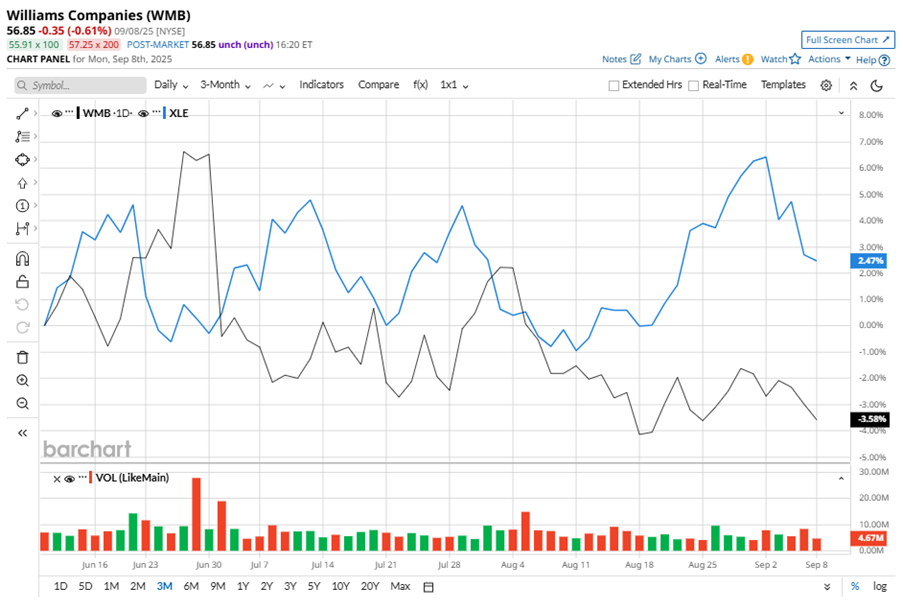The width and height of the screenshot is (903, 610).
Task: Click the black WMB series color bar
Action: coord(78,113)
